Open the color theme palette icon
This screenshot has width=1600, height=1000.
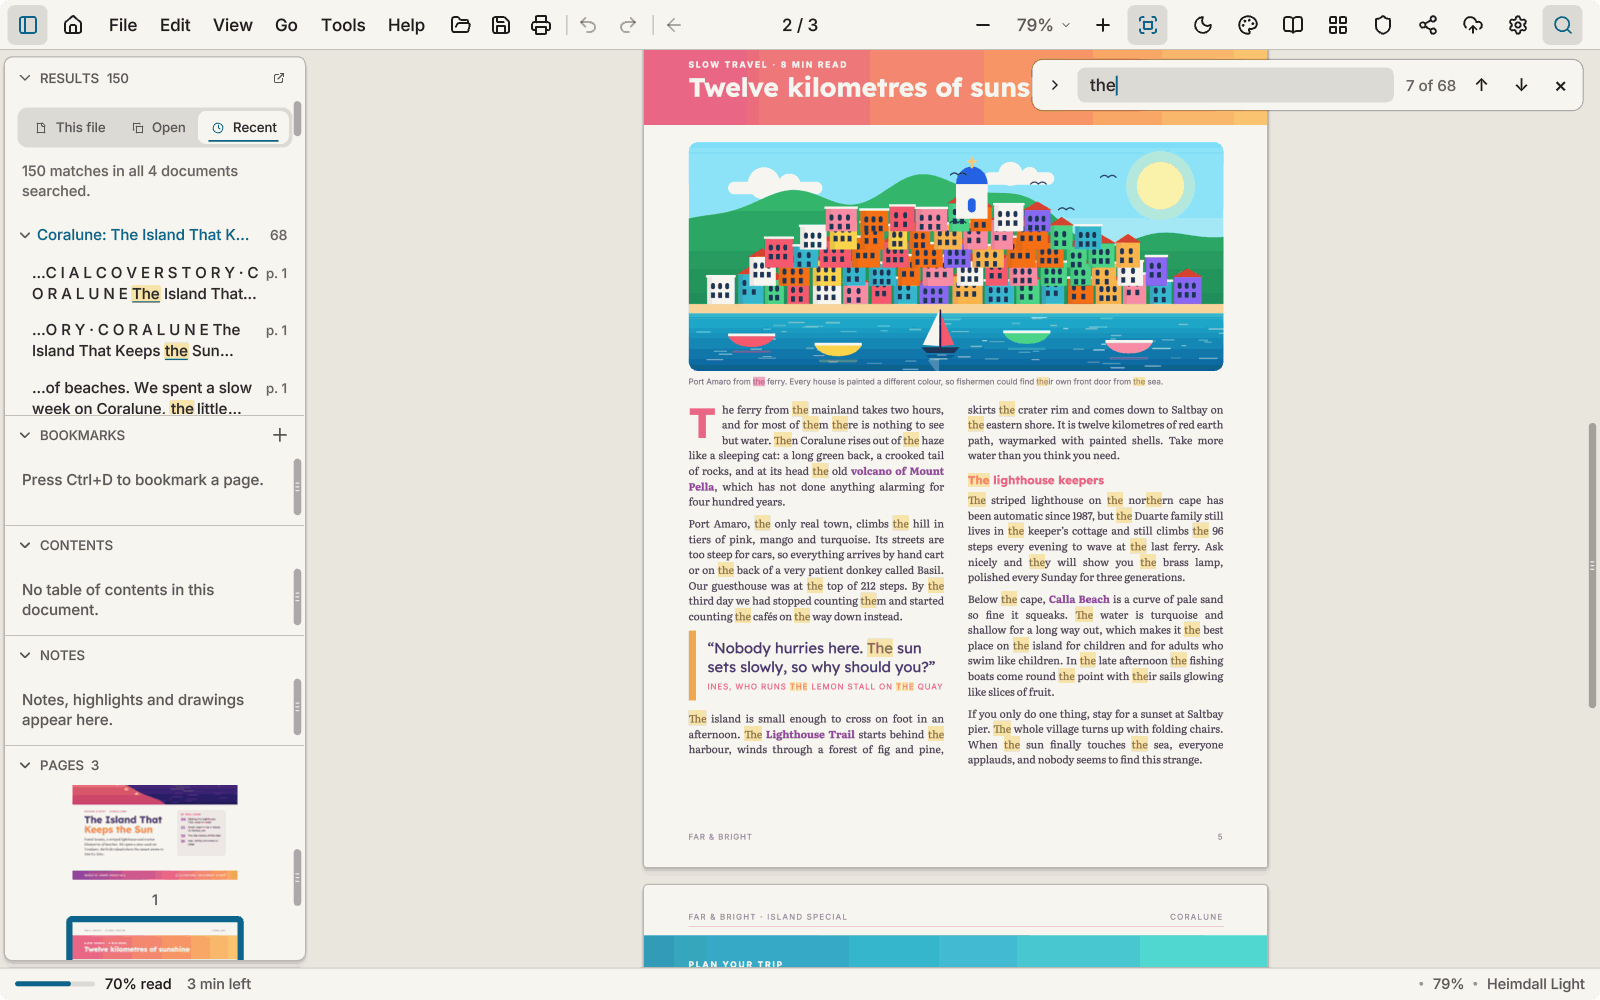point(1248,25)
